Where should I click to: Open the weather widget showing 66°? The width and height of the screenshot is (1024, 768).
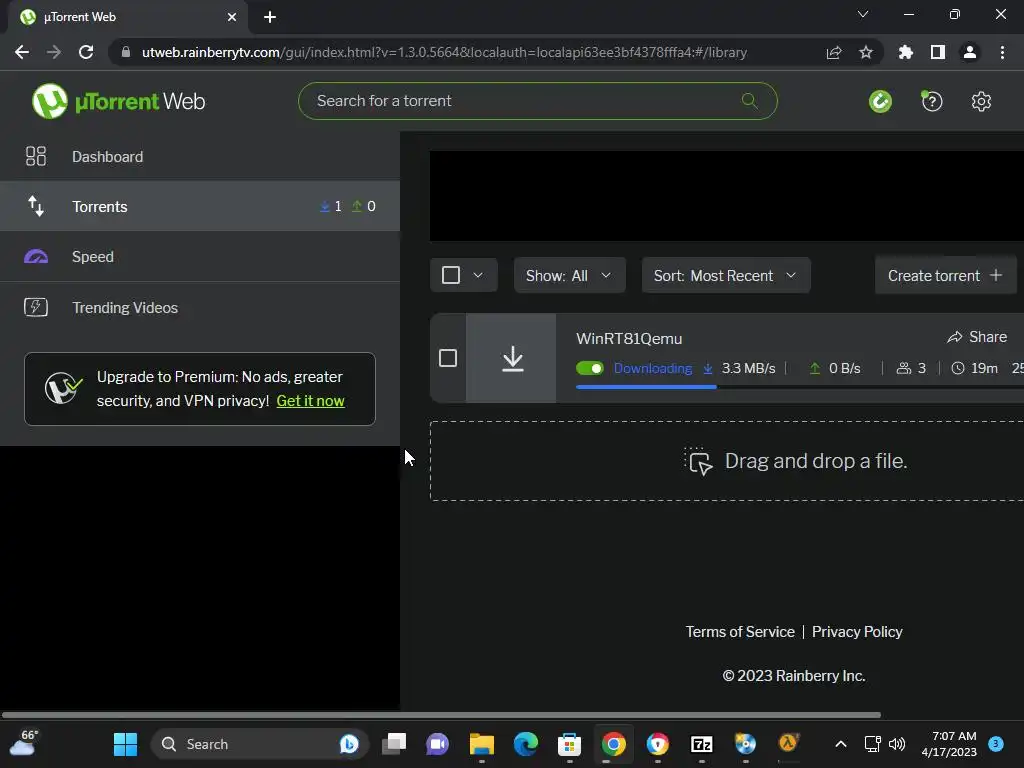pos(24,743)
